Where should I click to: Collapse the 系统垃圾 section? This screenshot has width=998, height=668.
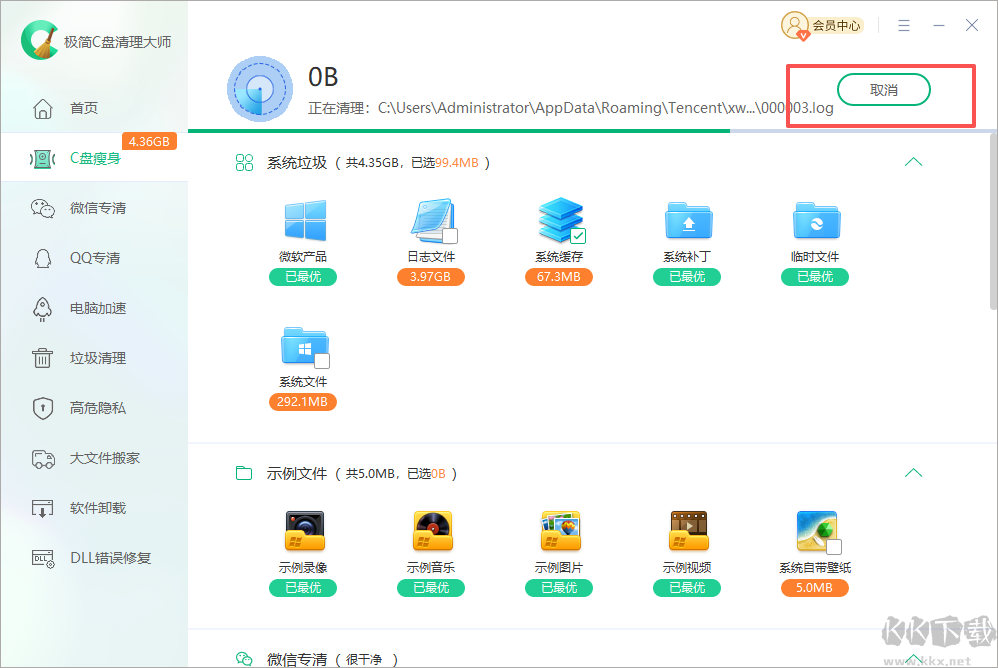click(912, 161)
